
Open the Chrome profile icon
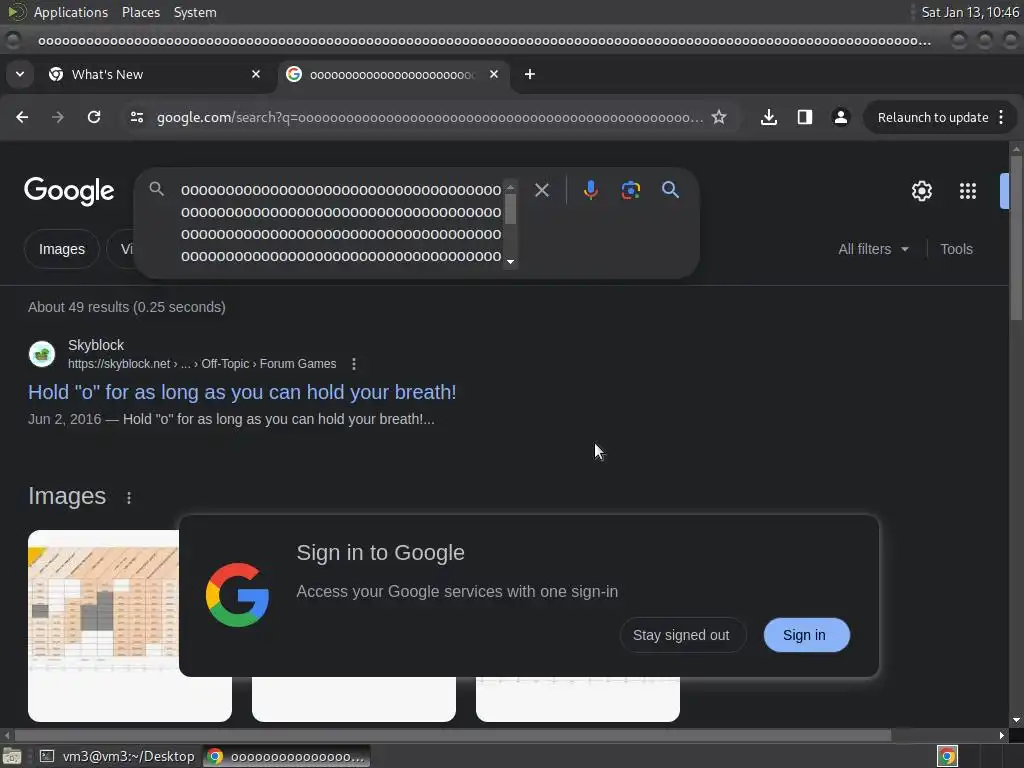[840, 118]
